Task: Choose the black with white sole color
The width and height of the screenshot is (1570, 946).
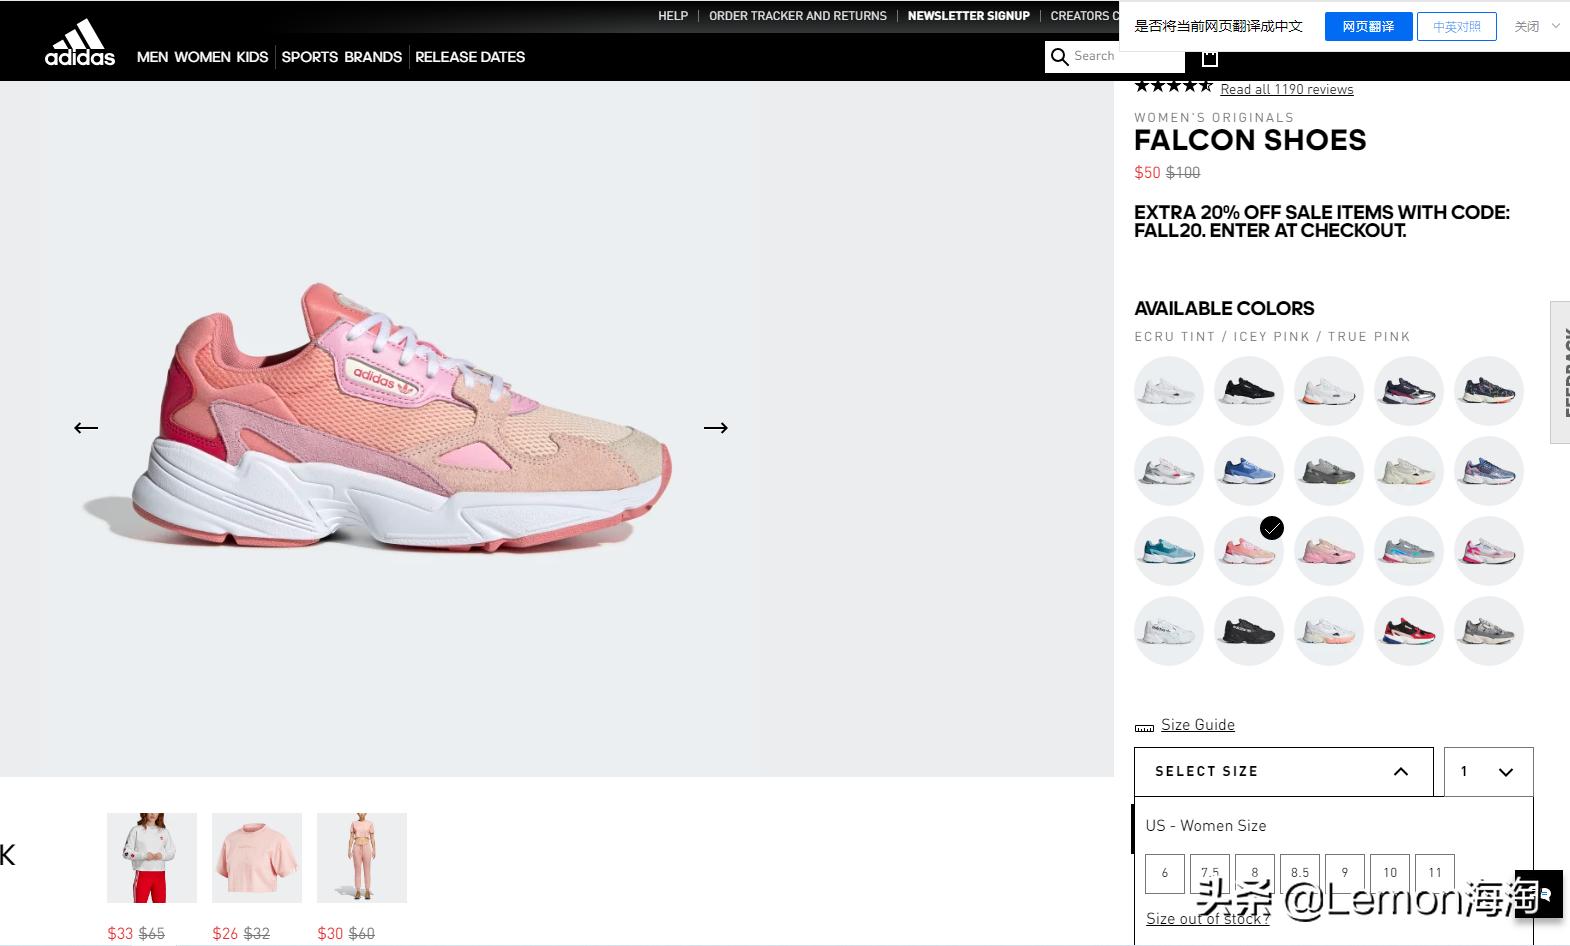Action: pos(1249,391)
